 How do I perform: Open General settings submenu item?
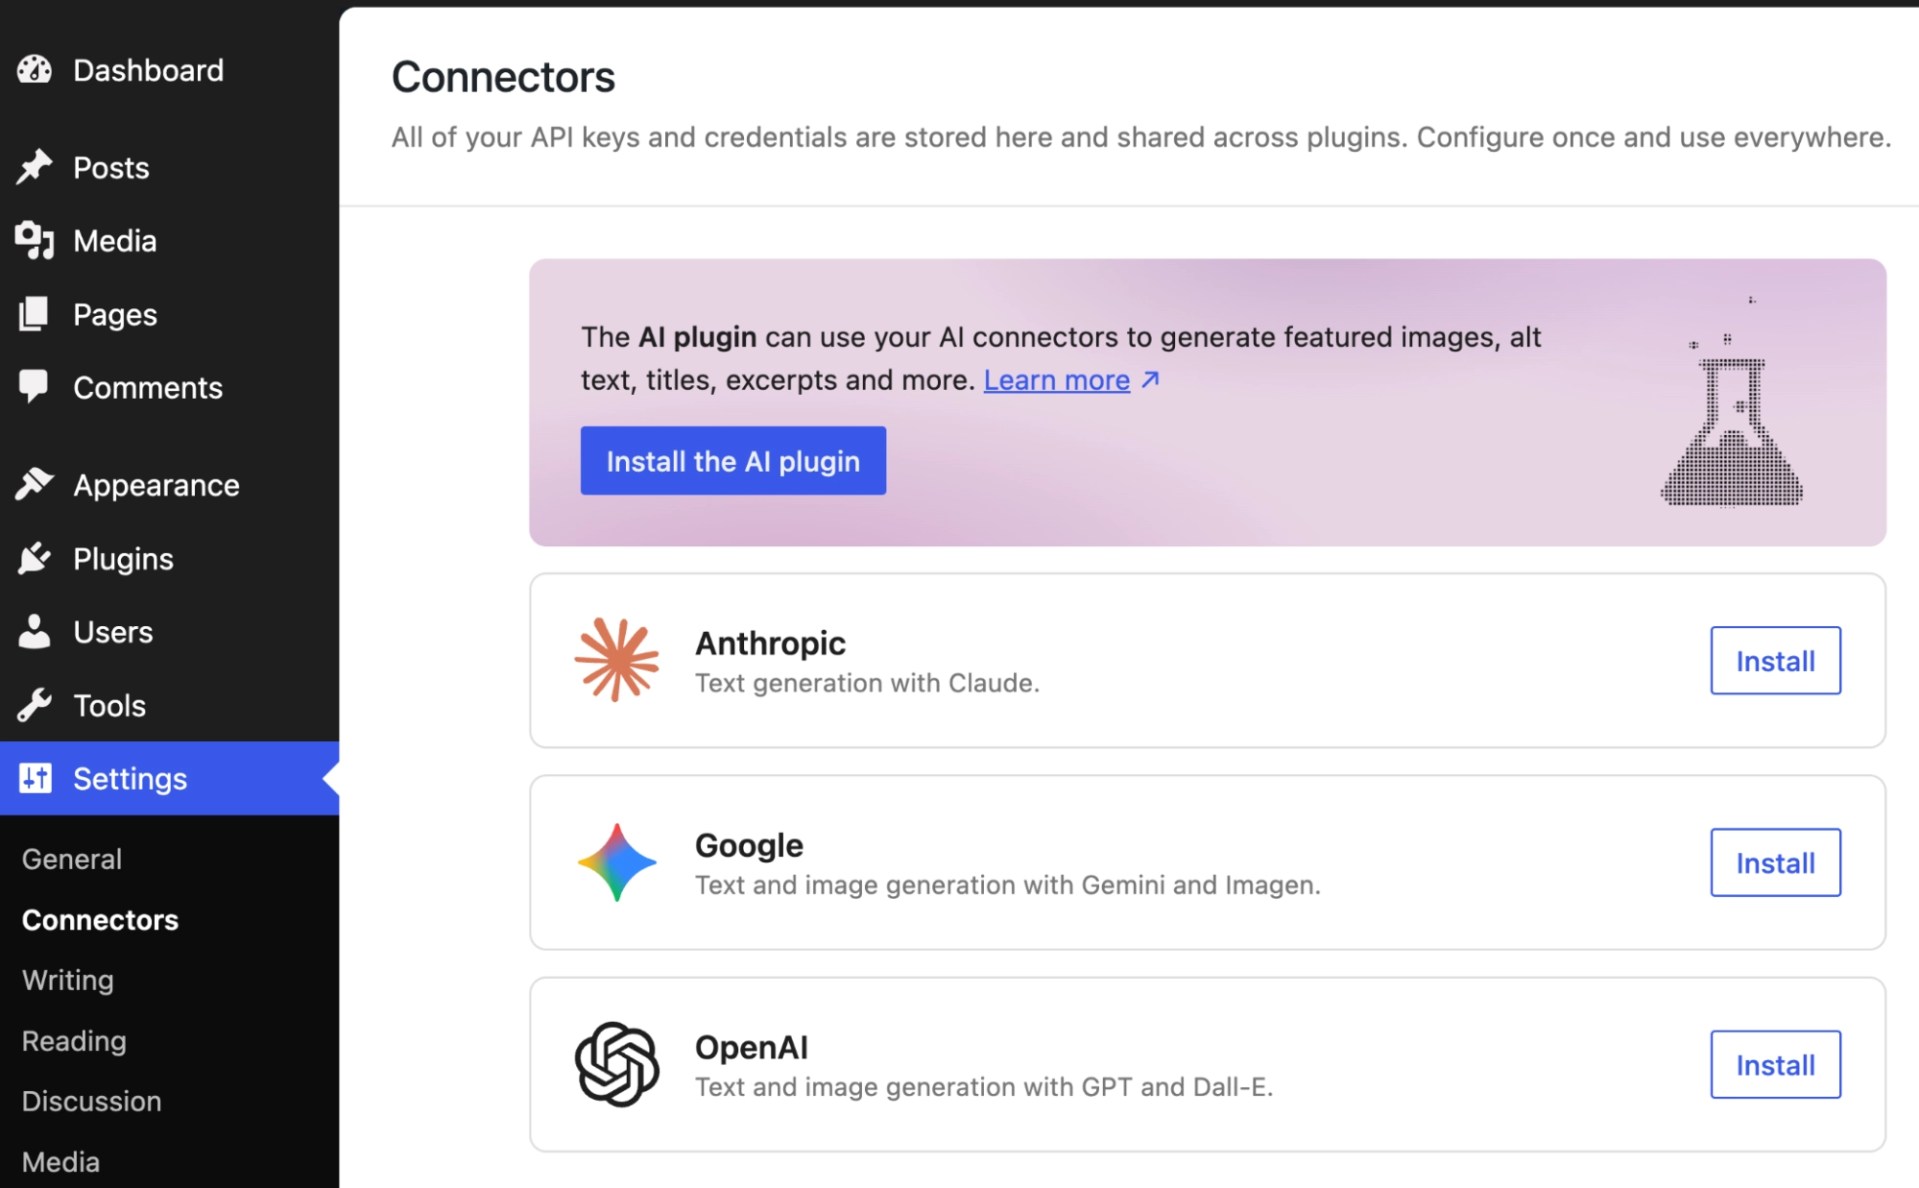click(72, 859)
